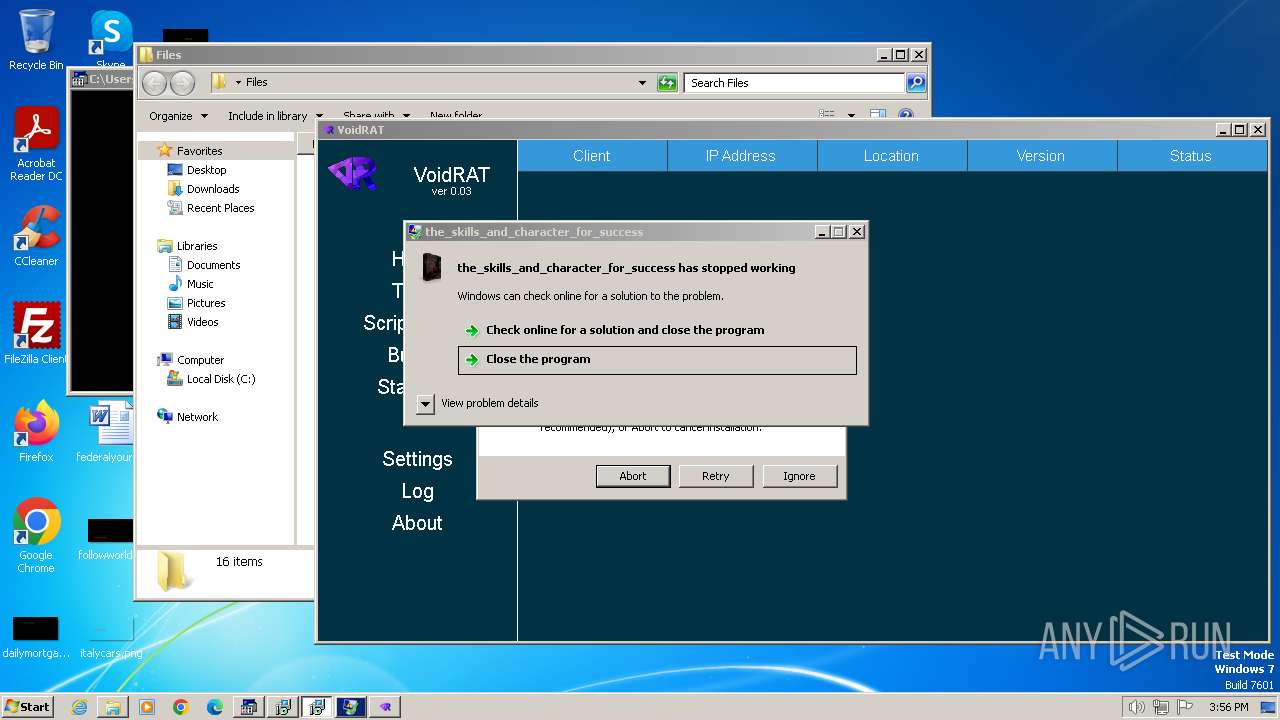Open Organize dropdown in Files window
The image size is (1280, 720).
click(x=178, y=116)
